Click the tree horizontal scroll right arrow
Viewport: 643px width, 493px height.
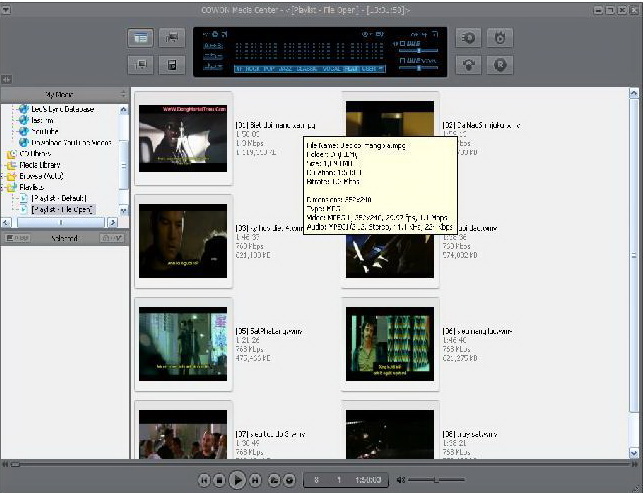pos(112,222)
